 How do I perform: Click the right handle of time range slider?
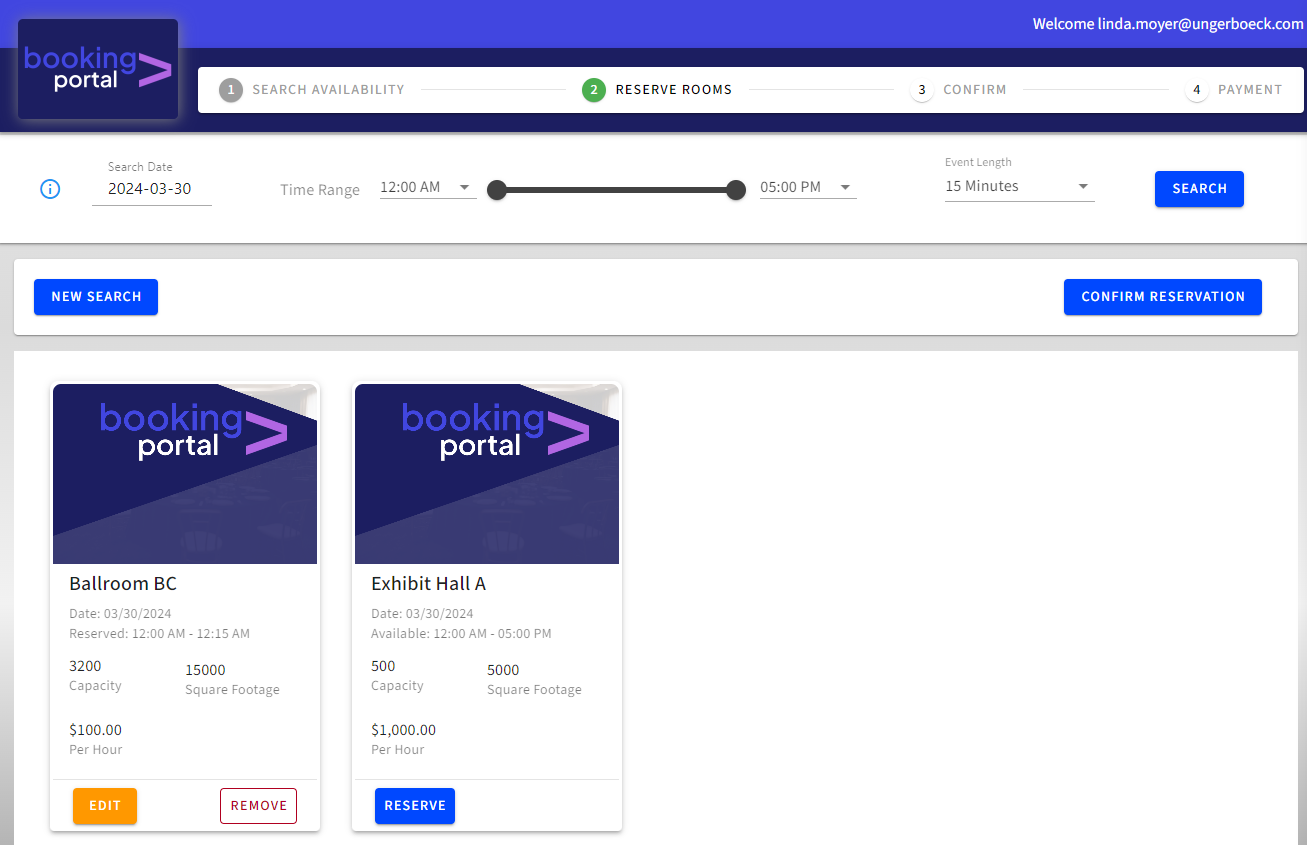tap(736, 190)
